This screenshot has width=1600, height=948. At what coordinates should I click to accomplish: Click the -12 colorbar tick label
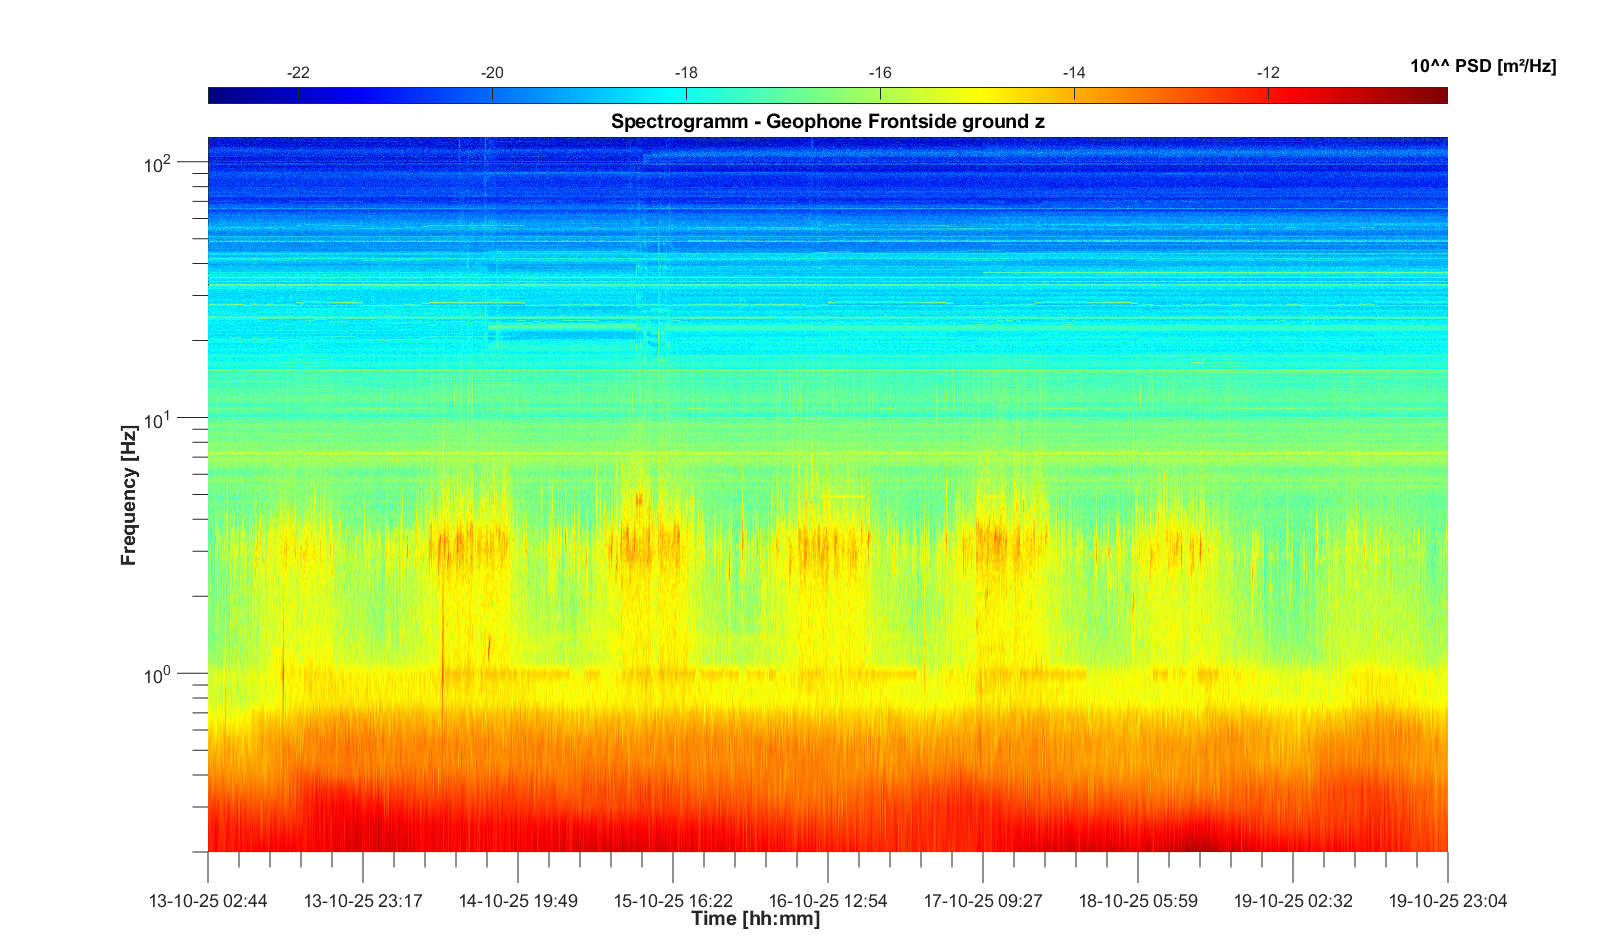coord(1268,73)
